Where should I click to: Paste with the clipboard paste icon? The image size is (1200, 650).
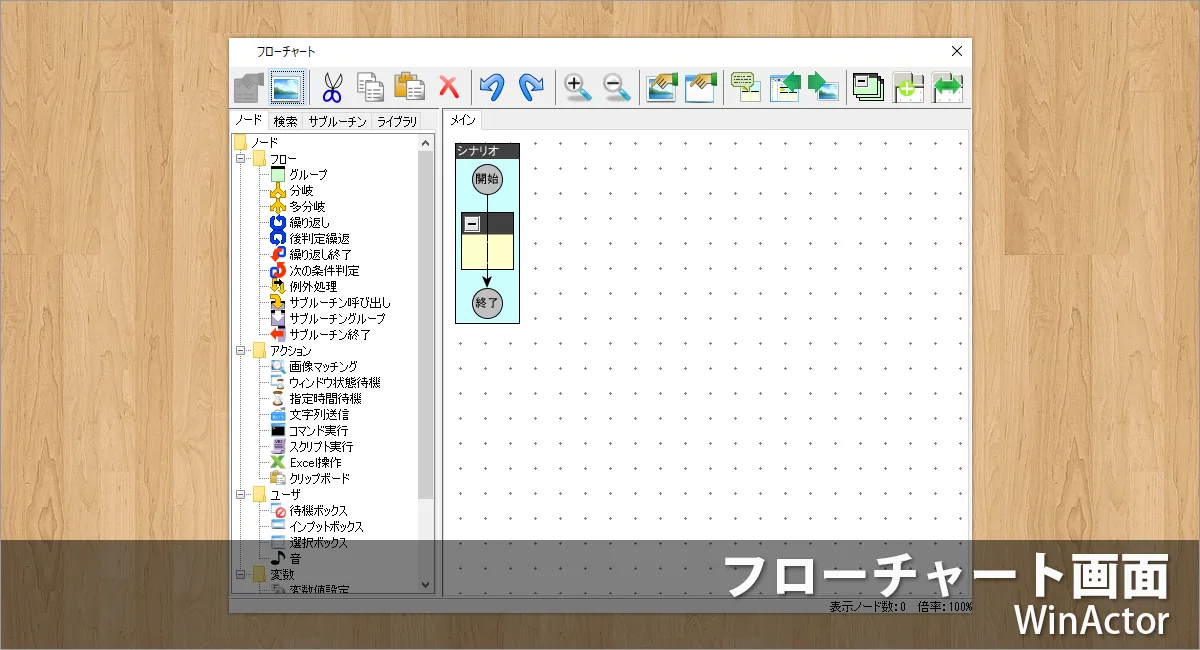coord(410,87)
